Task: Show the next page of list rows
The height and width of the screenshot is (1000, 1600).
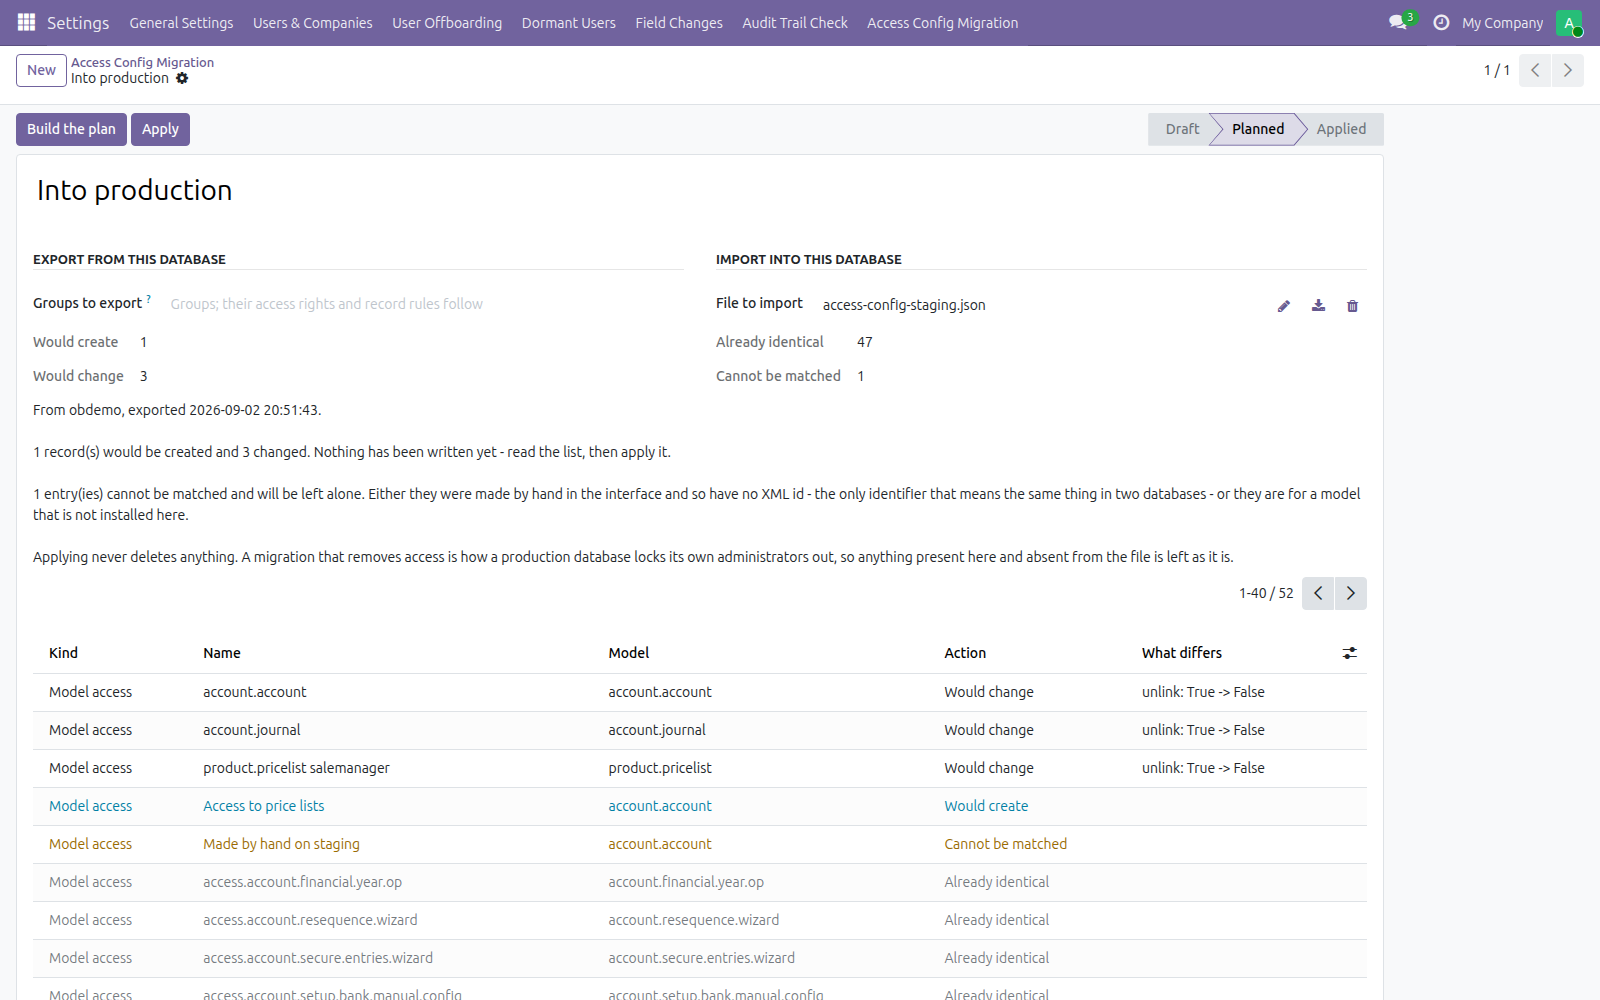Action: (1351, 593)
